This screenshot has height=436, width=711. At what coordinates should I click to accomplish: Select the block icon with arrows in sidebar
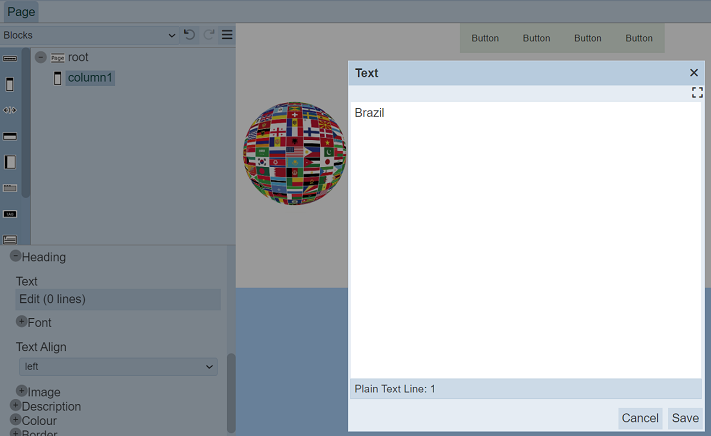pos(10,110)
